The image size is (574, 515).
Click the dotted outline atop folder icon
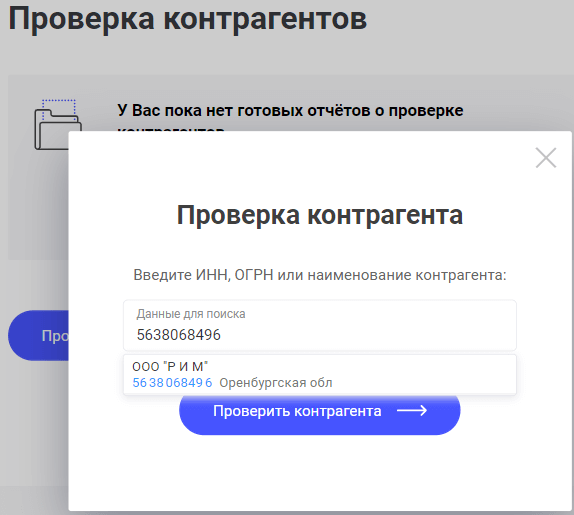pyautogui.click(x=59, y=108)
